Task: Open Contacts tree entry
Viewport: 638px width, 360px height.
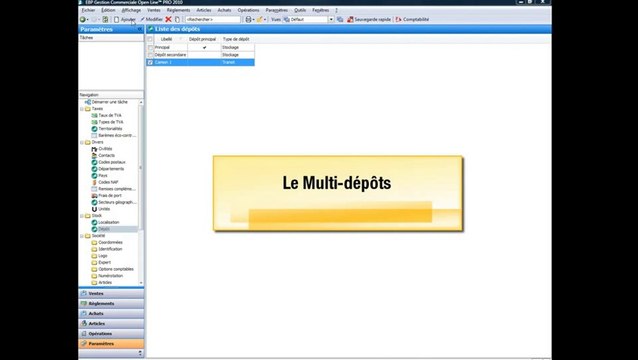Action: (x=103, y=155)
